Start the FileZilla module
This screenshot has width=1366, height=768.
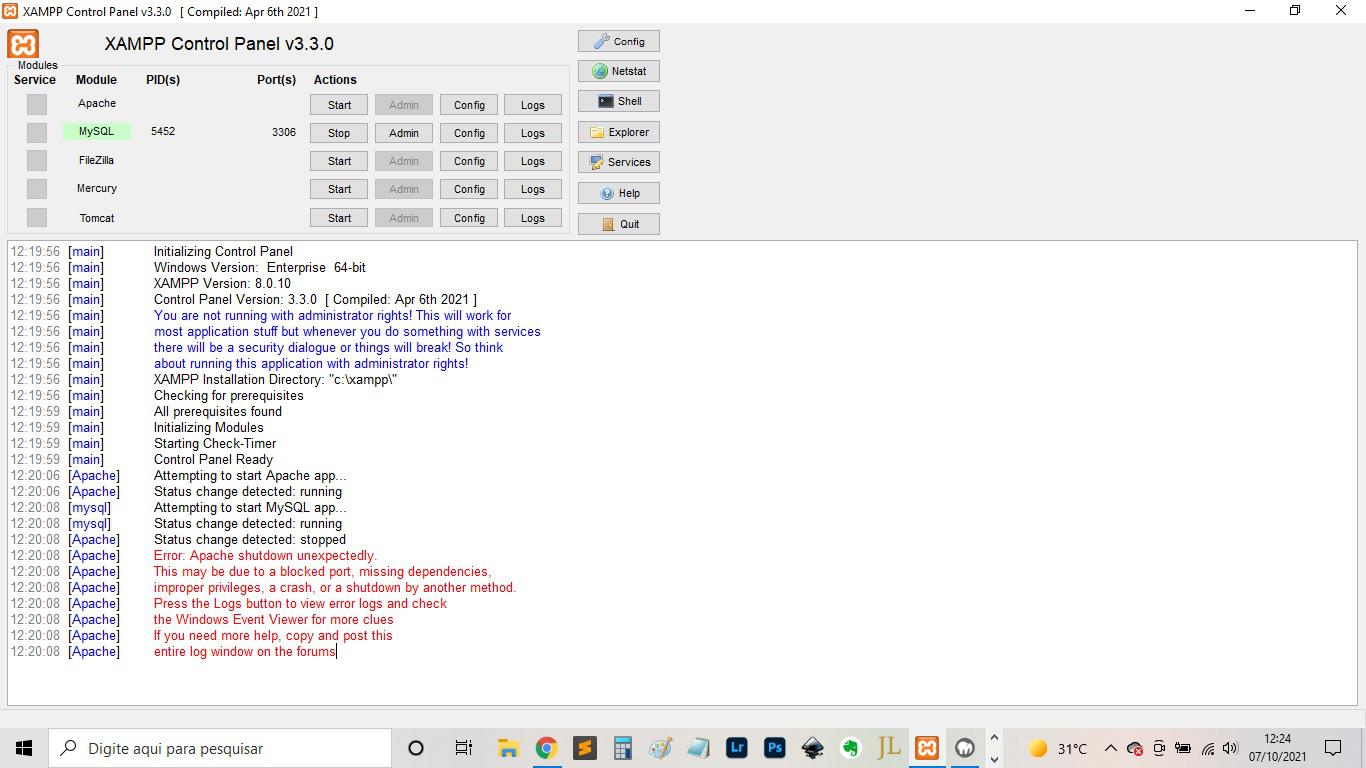[339, 161]
